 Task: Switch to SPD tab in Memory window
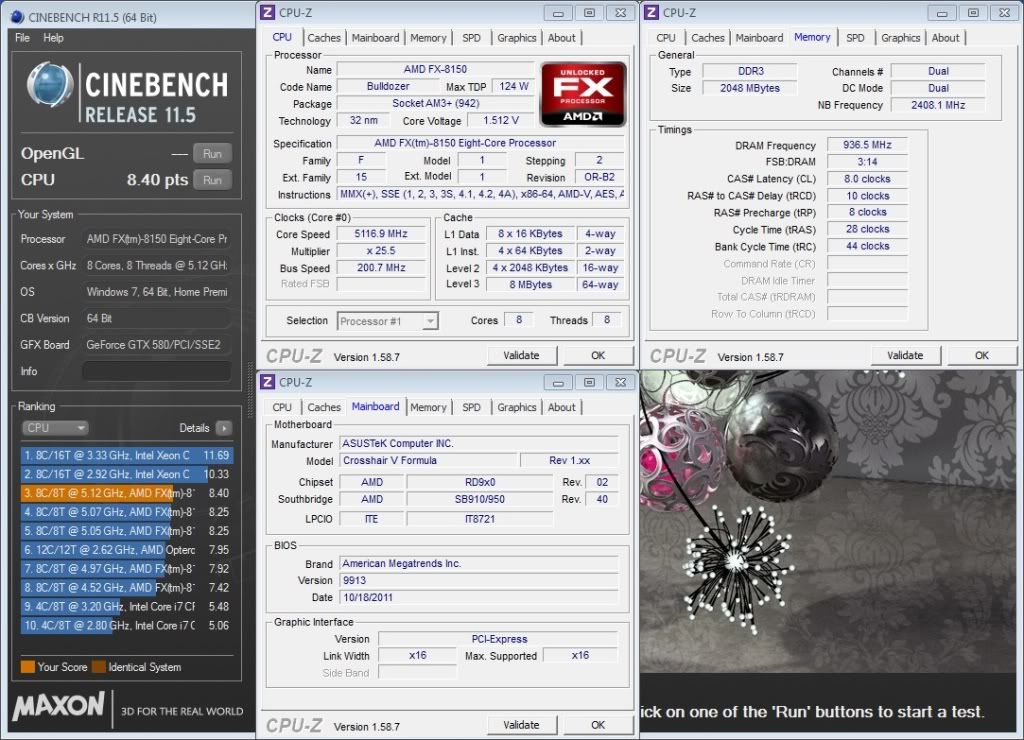click(855, 38)
